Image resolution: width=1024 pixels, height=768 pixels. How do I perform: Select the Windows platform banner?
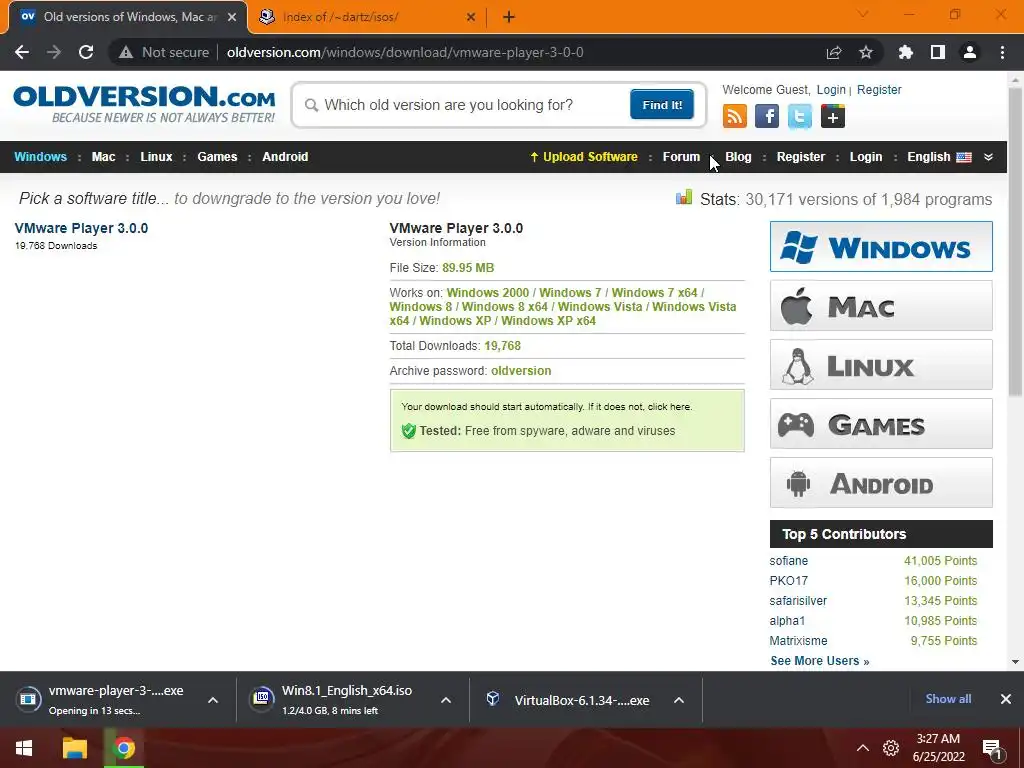(881, 246)
